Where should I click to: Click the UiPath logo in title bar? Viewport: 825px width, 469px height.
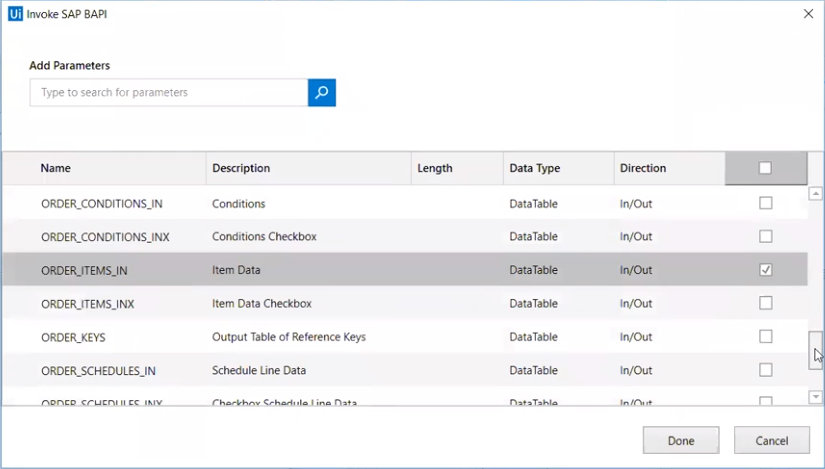coord(15,14)
